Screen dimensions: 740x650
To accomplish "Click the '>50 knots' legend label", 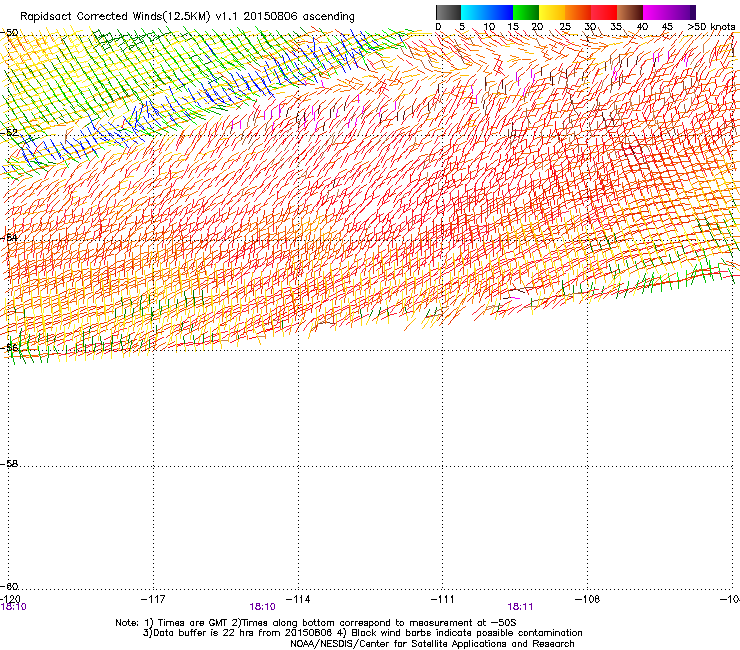I will coord(711,27).
